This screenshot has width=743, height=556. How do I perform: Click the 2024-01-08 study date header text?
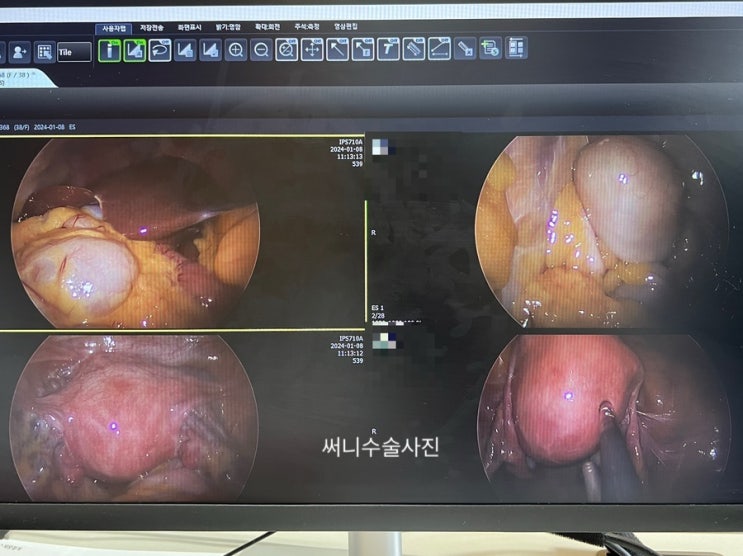49,127
